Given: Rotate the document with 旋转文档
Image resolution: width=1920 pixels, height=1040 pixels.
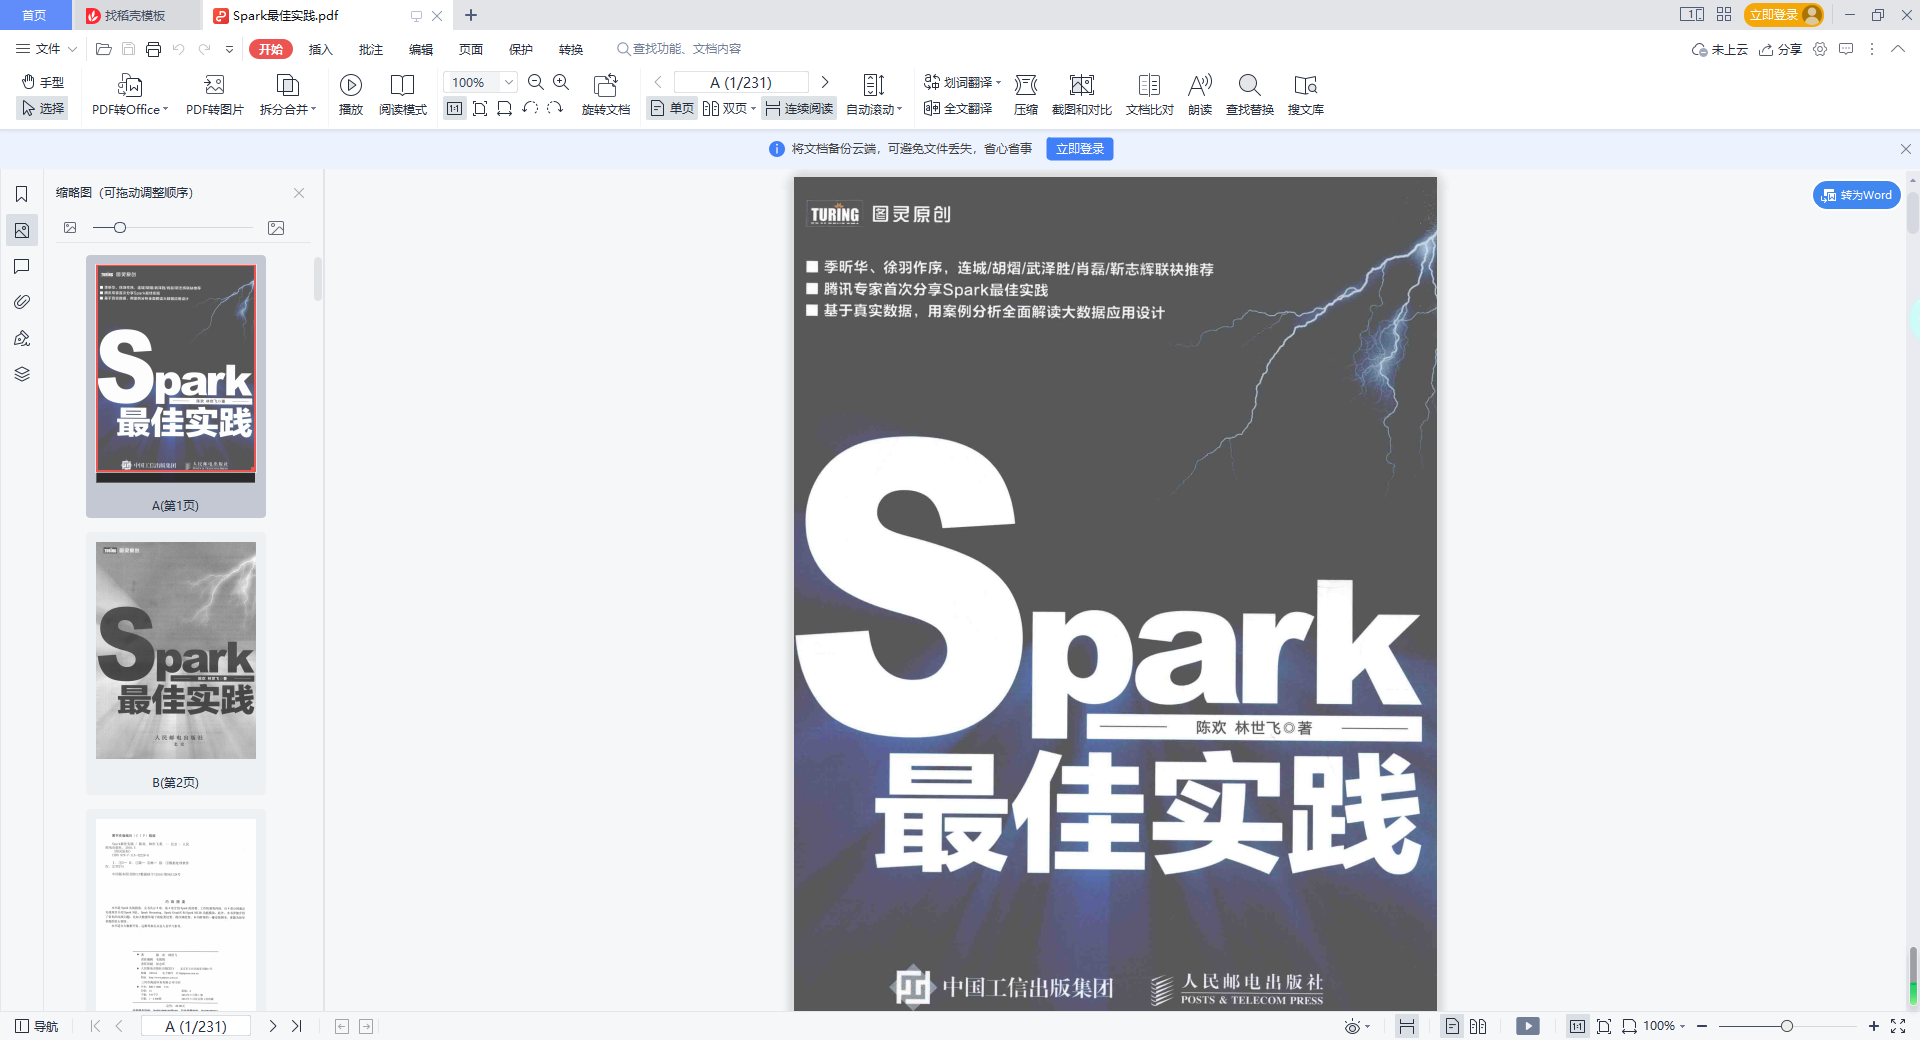Looking at the screenshot, I should [x=606, y=95].
